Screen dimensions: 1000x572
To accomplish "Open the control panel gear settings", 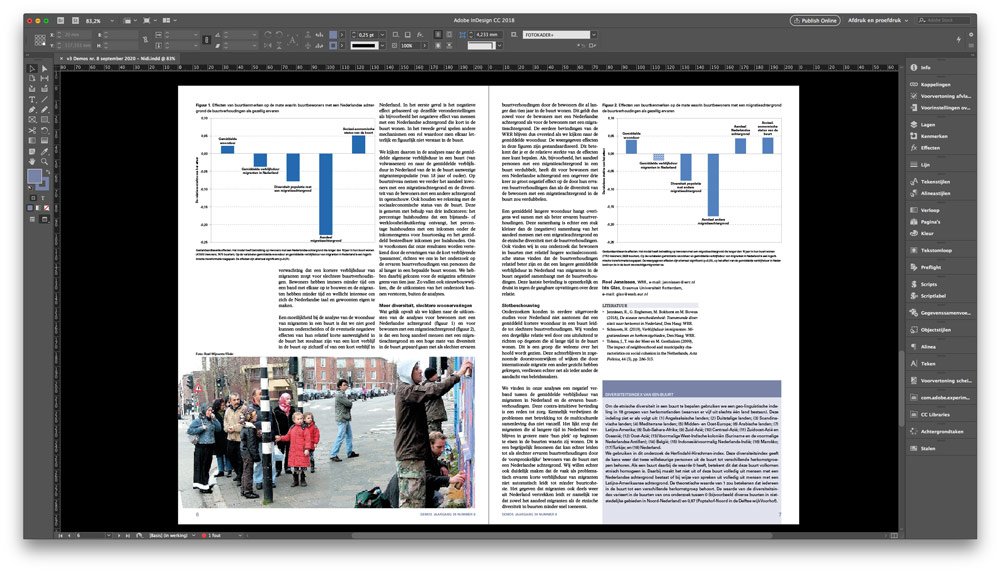I will pos(971,34).
